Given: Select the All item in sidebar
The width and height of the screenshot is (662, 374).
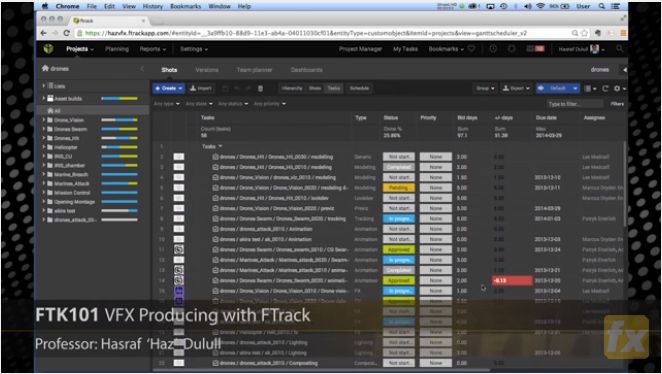Looking at the screenshot, I should [94, 111].
